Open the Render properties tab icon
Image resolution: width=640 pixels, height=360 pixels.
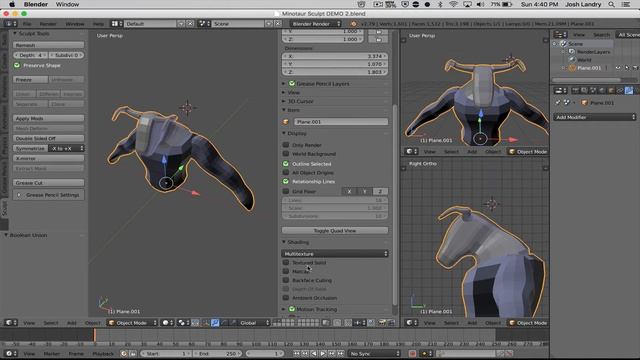pyautogui.click(x=575, y=90)
